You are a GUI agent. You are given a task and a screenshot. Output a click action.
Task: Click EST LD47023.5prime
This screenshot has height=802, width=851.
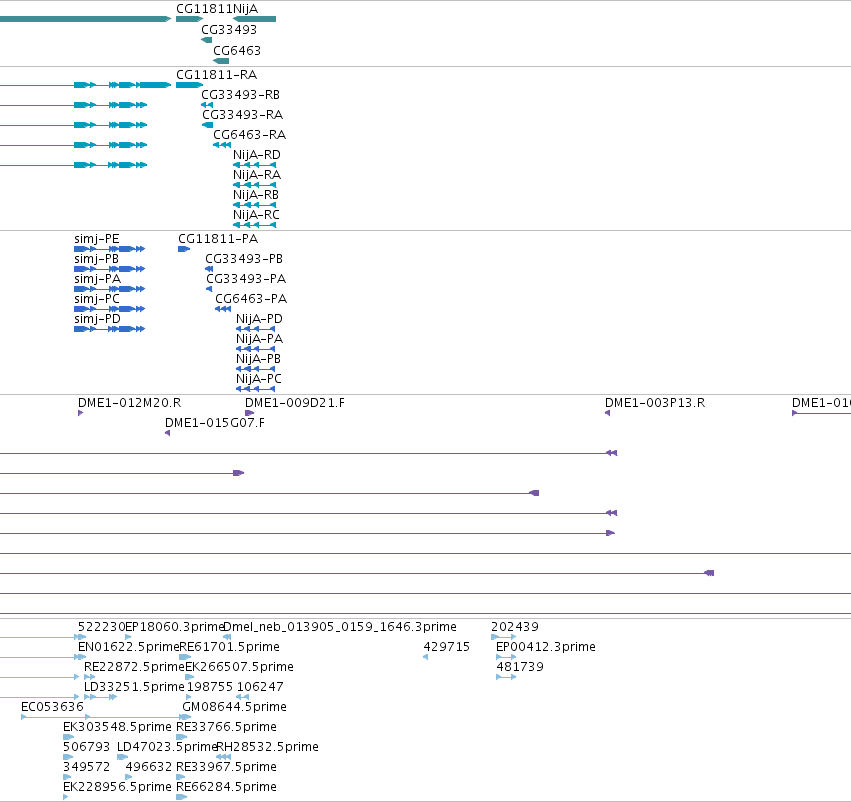(167, 747)
